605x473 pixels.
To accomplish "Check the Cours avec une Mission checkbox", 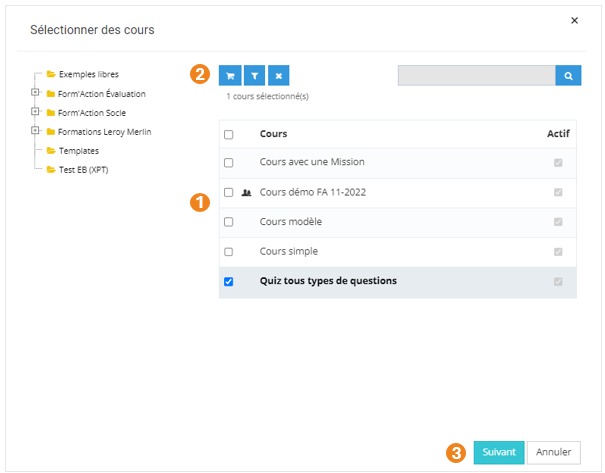I will pyautogui.click(x=229, y=162).
